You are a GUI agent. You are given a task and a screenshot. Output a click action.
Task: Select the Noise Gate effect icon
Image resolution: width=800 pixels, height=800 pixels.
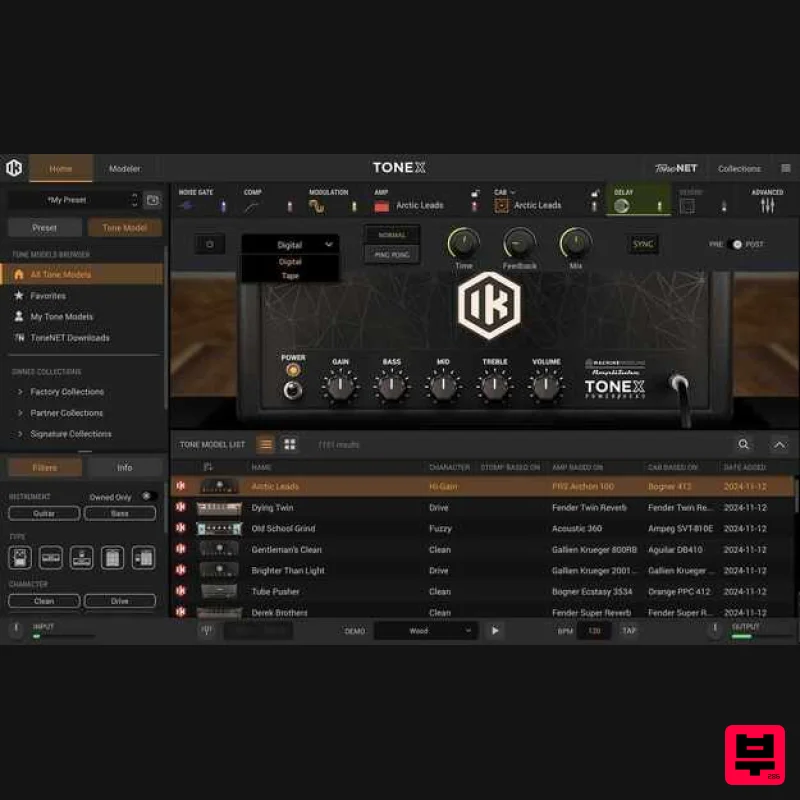(x=186, y=206)
